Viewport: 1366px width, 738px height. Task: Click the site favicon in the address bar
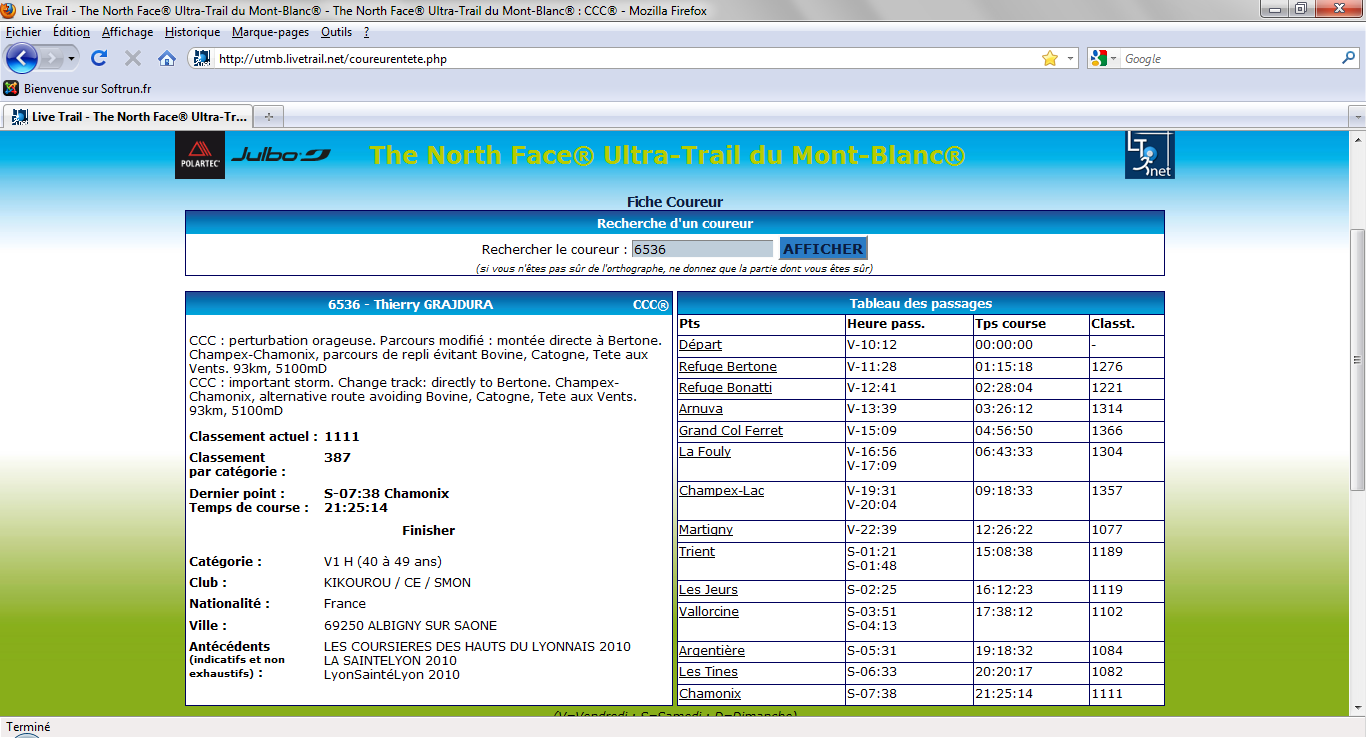point(202,59)
